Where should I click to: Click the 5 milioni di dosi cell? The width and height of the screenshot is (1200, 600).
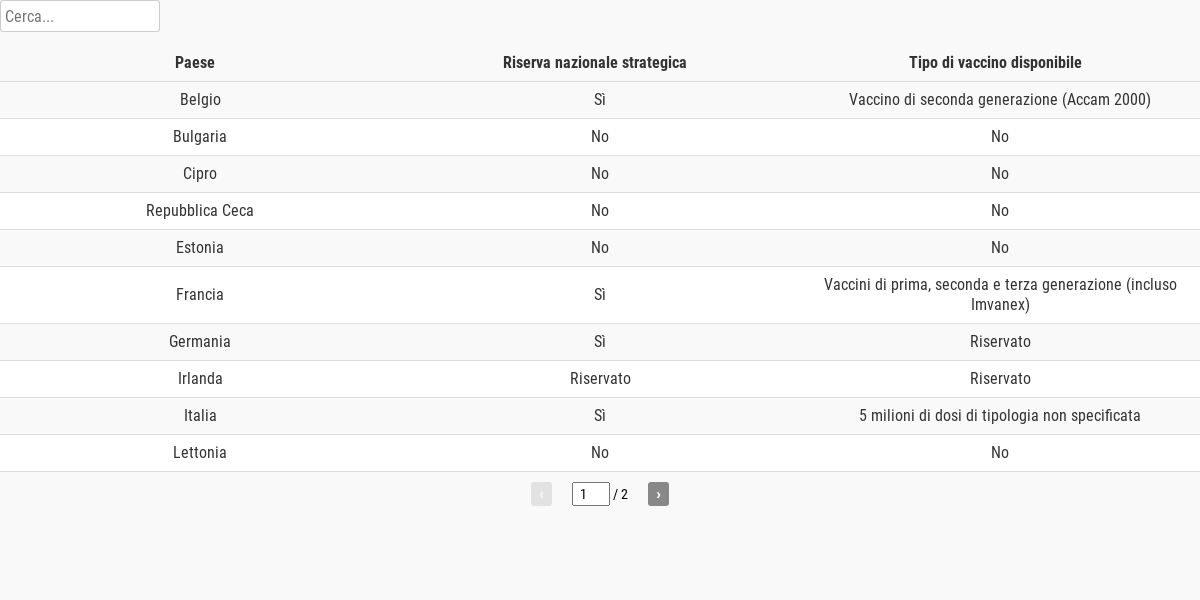(1000, 416)
